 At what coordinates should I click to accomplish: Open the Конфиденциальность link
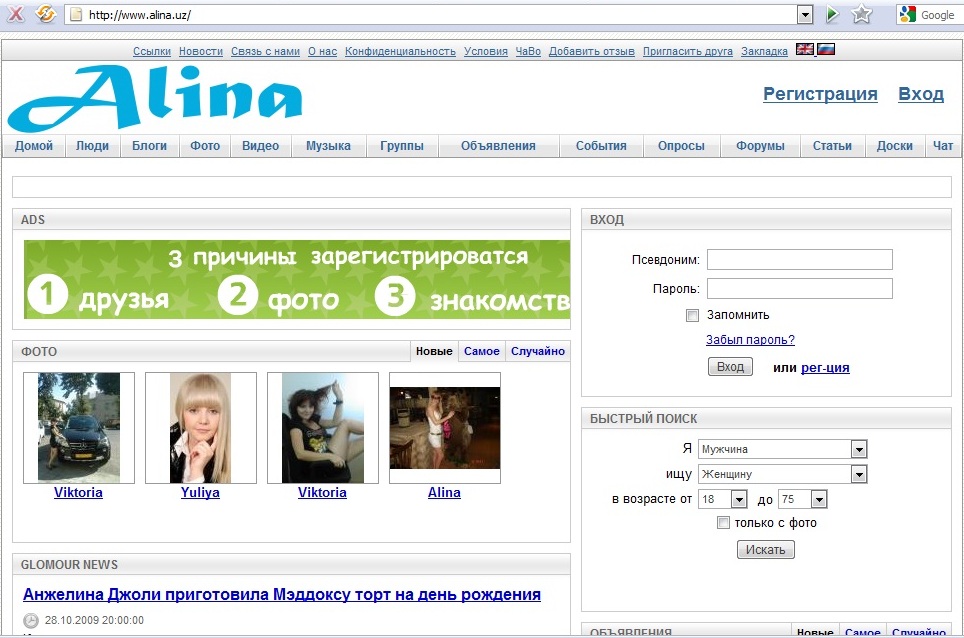400,52
